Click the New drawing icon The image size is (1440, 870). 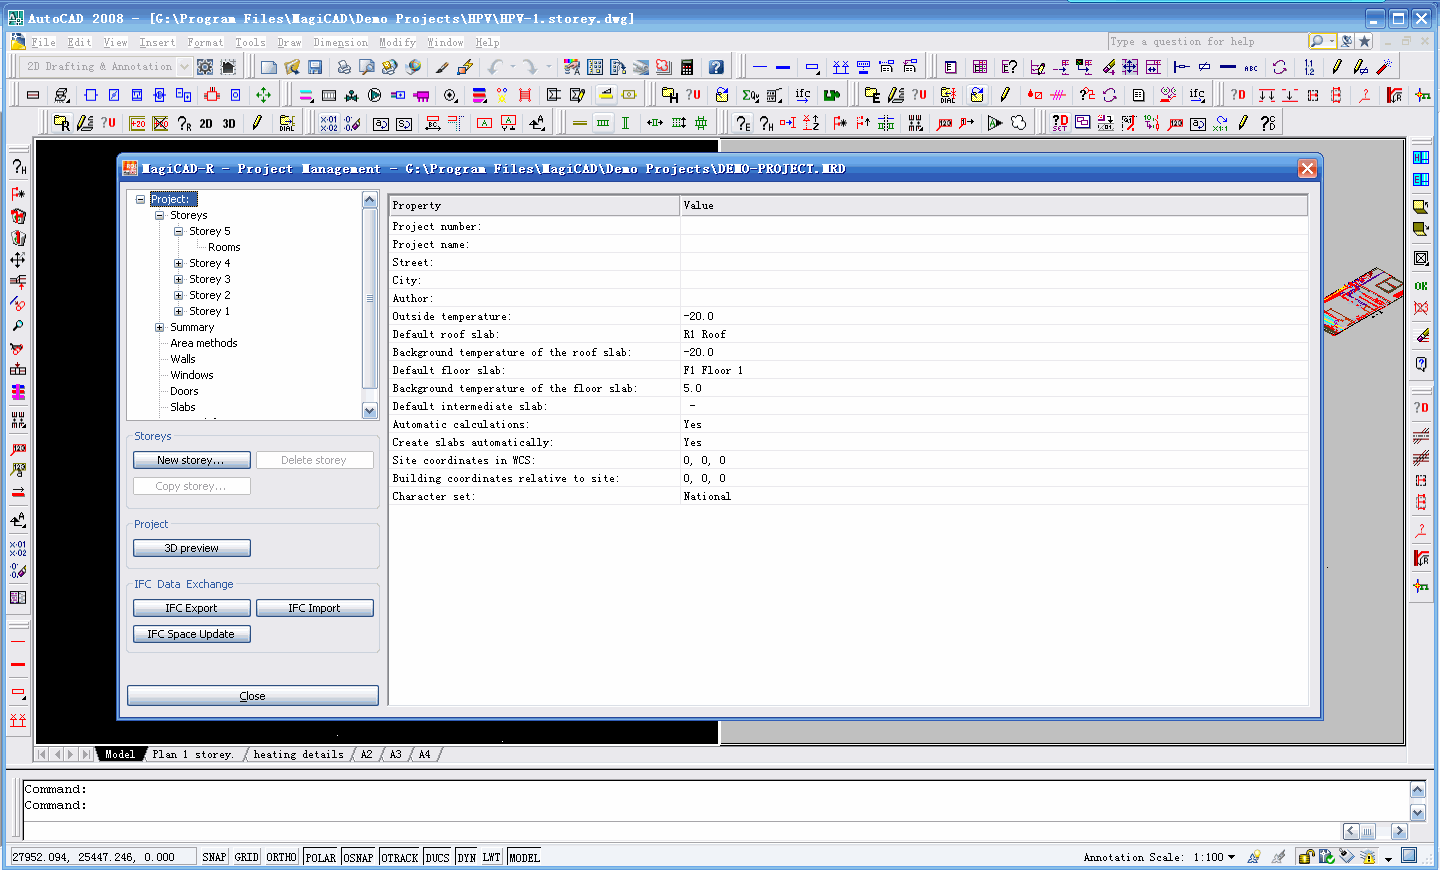click(x=268, y=67)
